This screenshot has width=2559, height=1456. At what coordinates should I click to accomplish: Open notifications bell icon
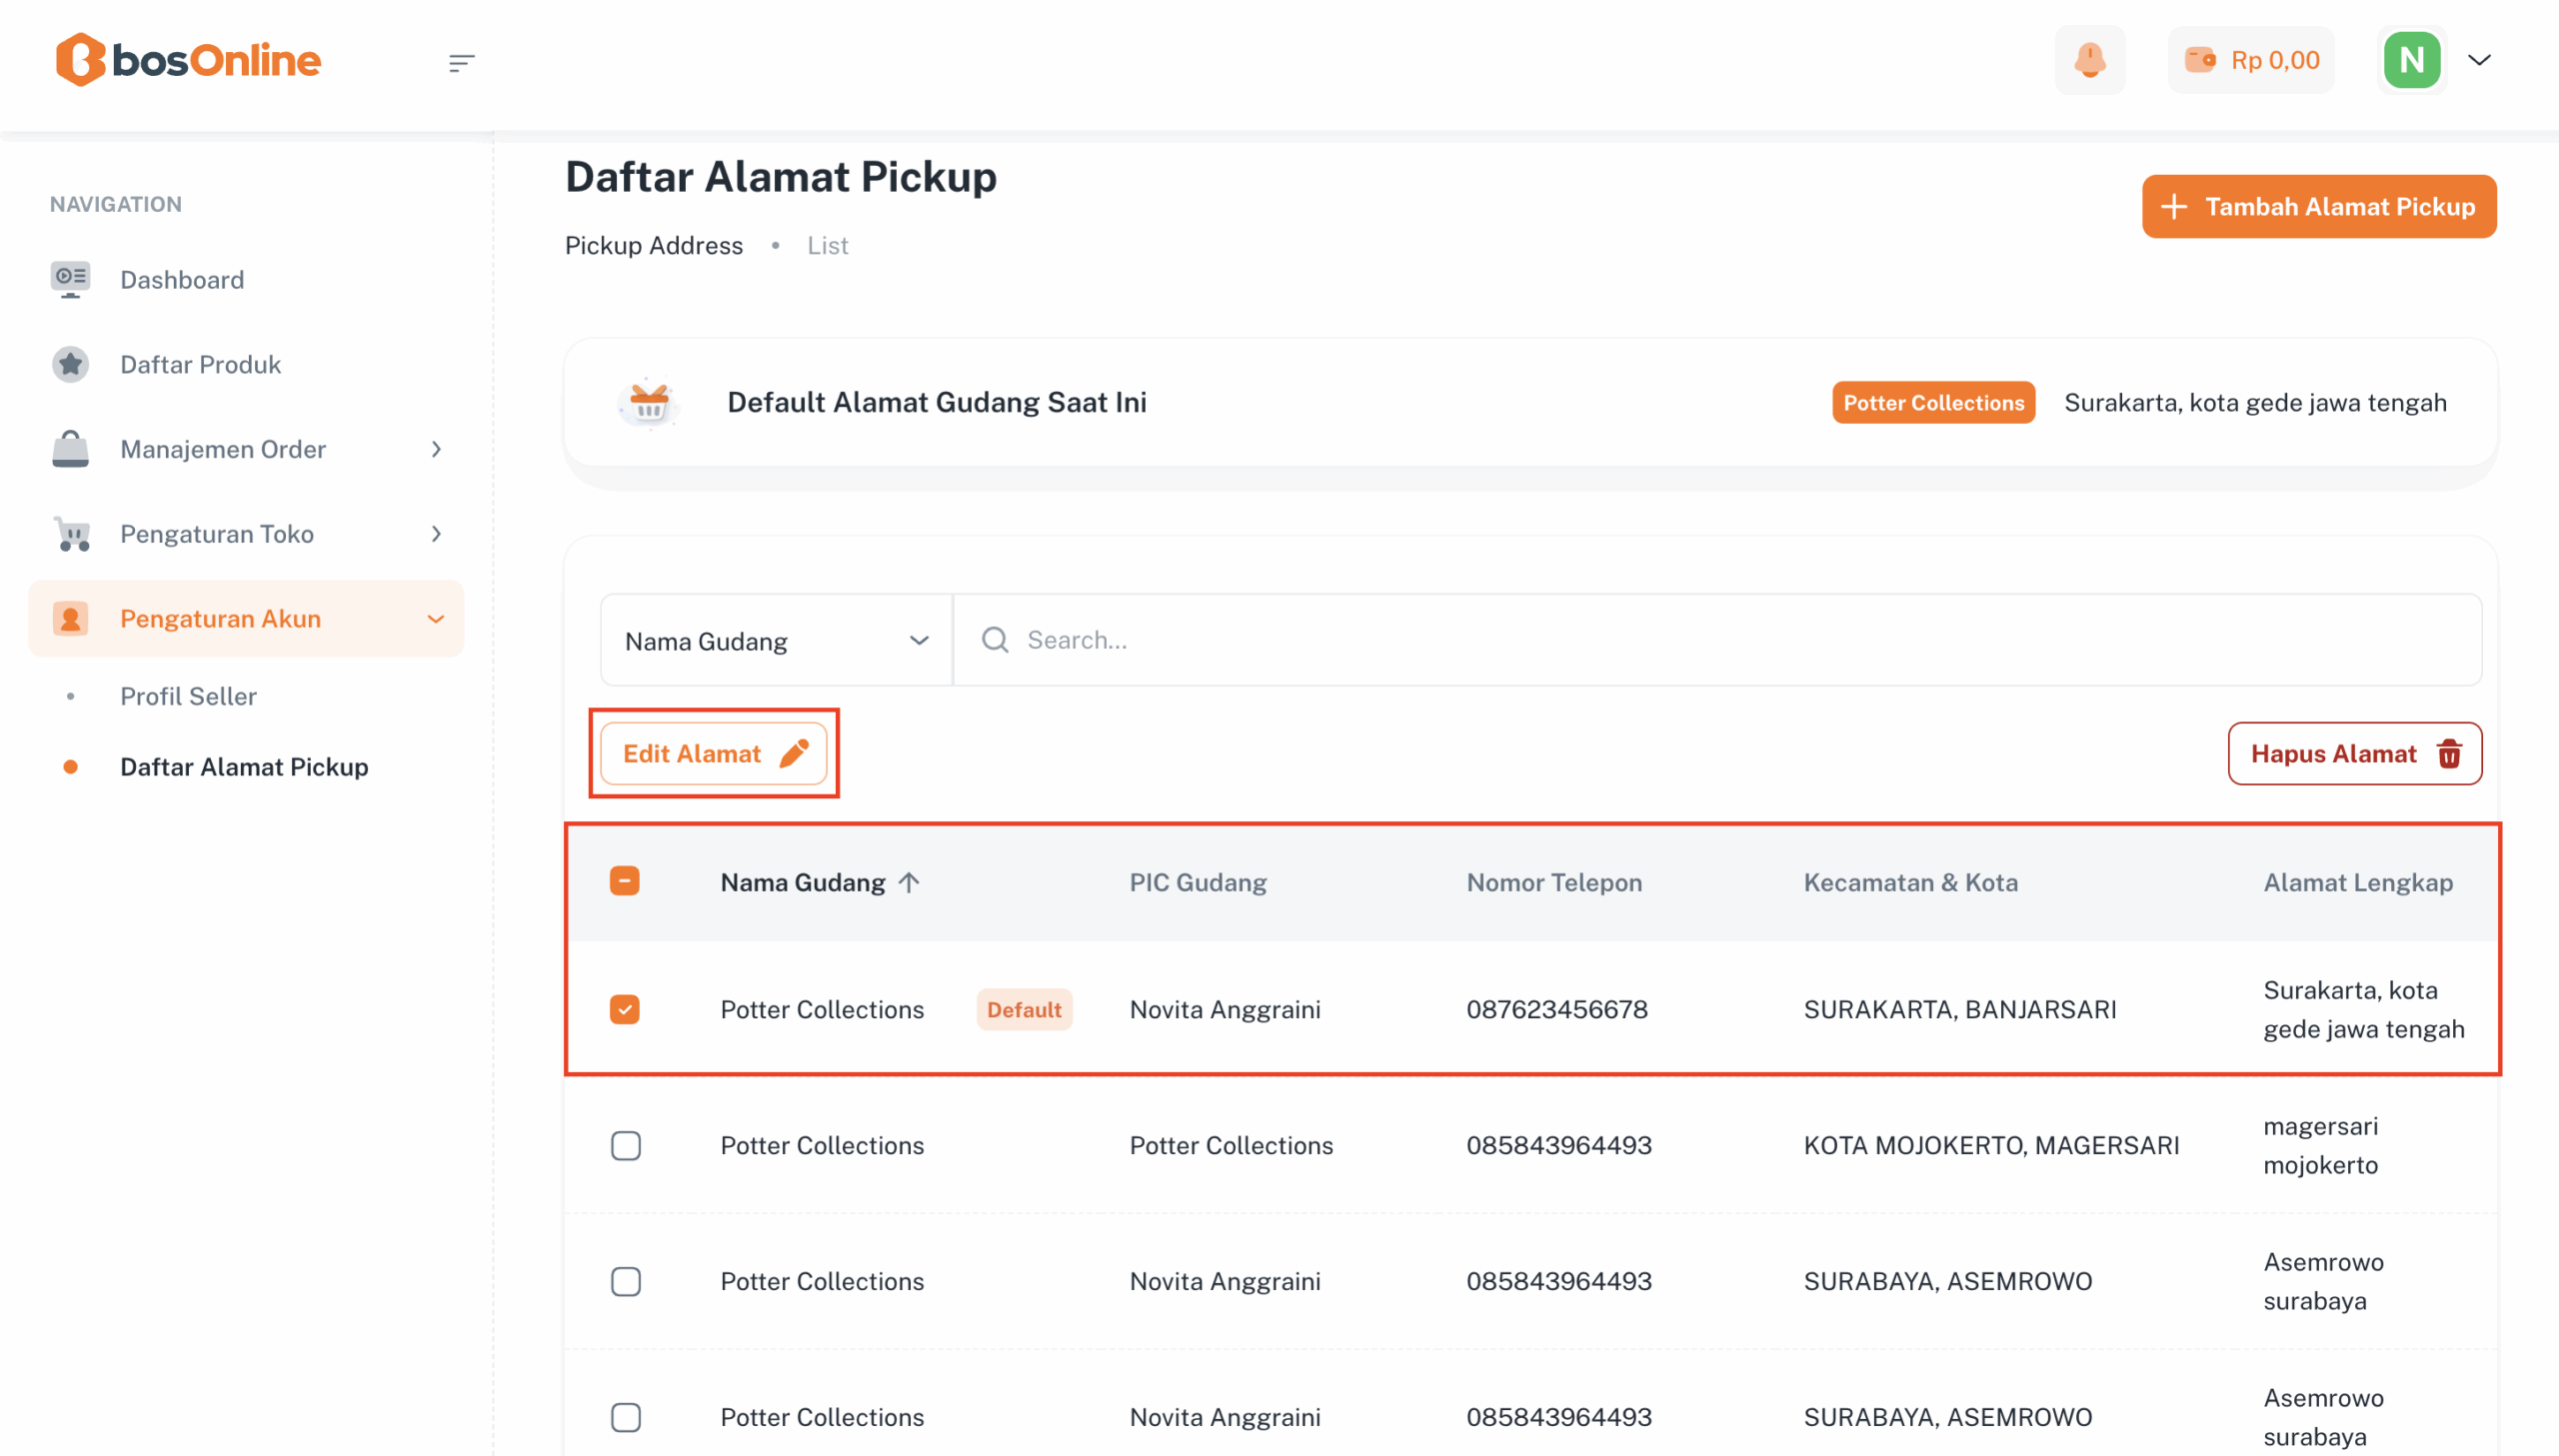pos(2089,60)
